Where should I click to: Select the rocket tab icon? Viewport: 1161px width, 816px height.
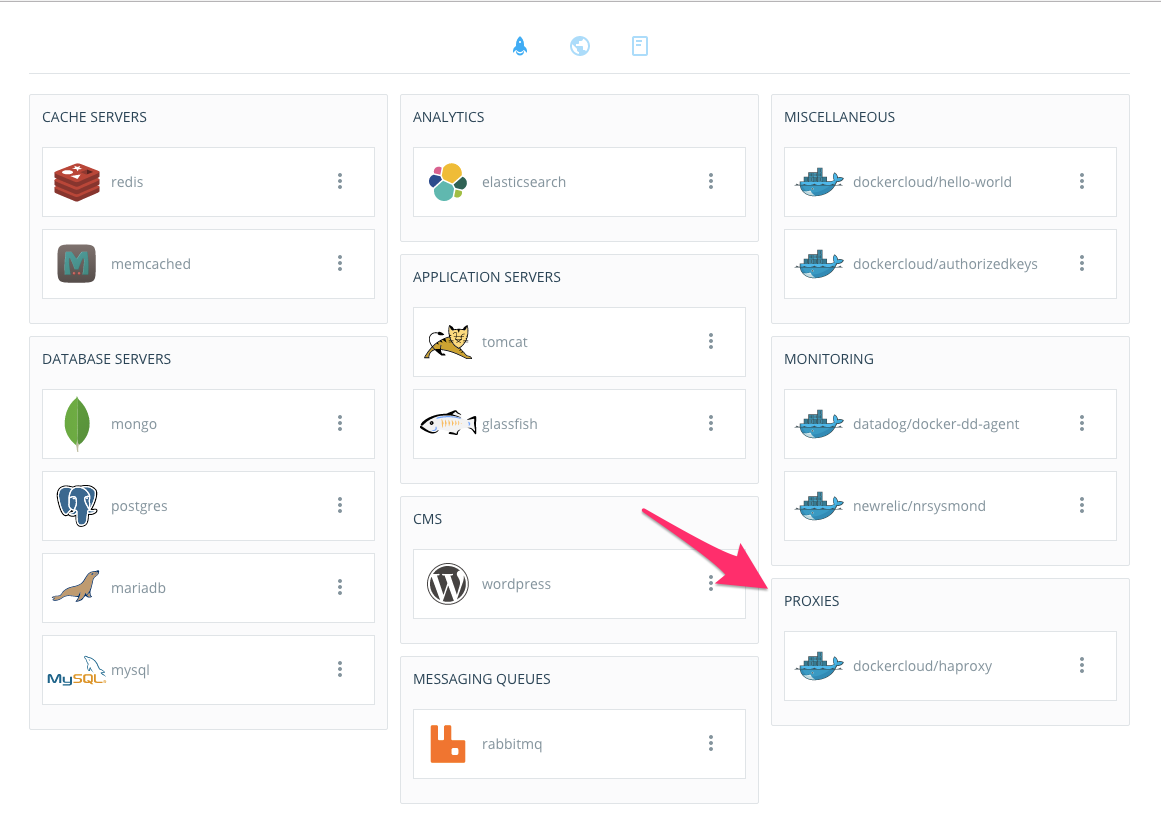click(x=520, y=46)
